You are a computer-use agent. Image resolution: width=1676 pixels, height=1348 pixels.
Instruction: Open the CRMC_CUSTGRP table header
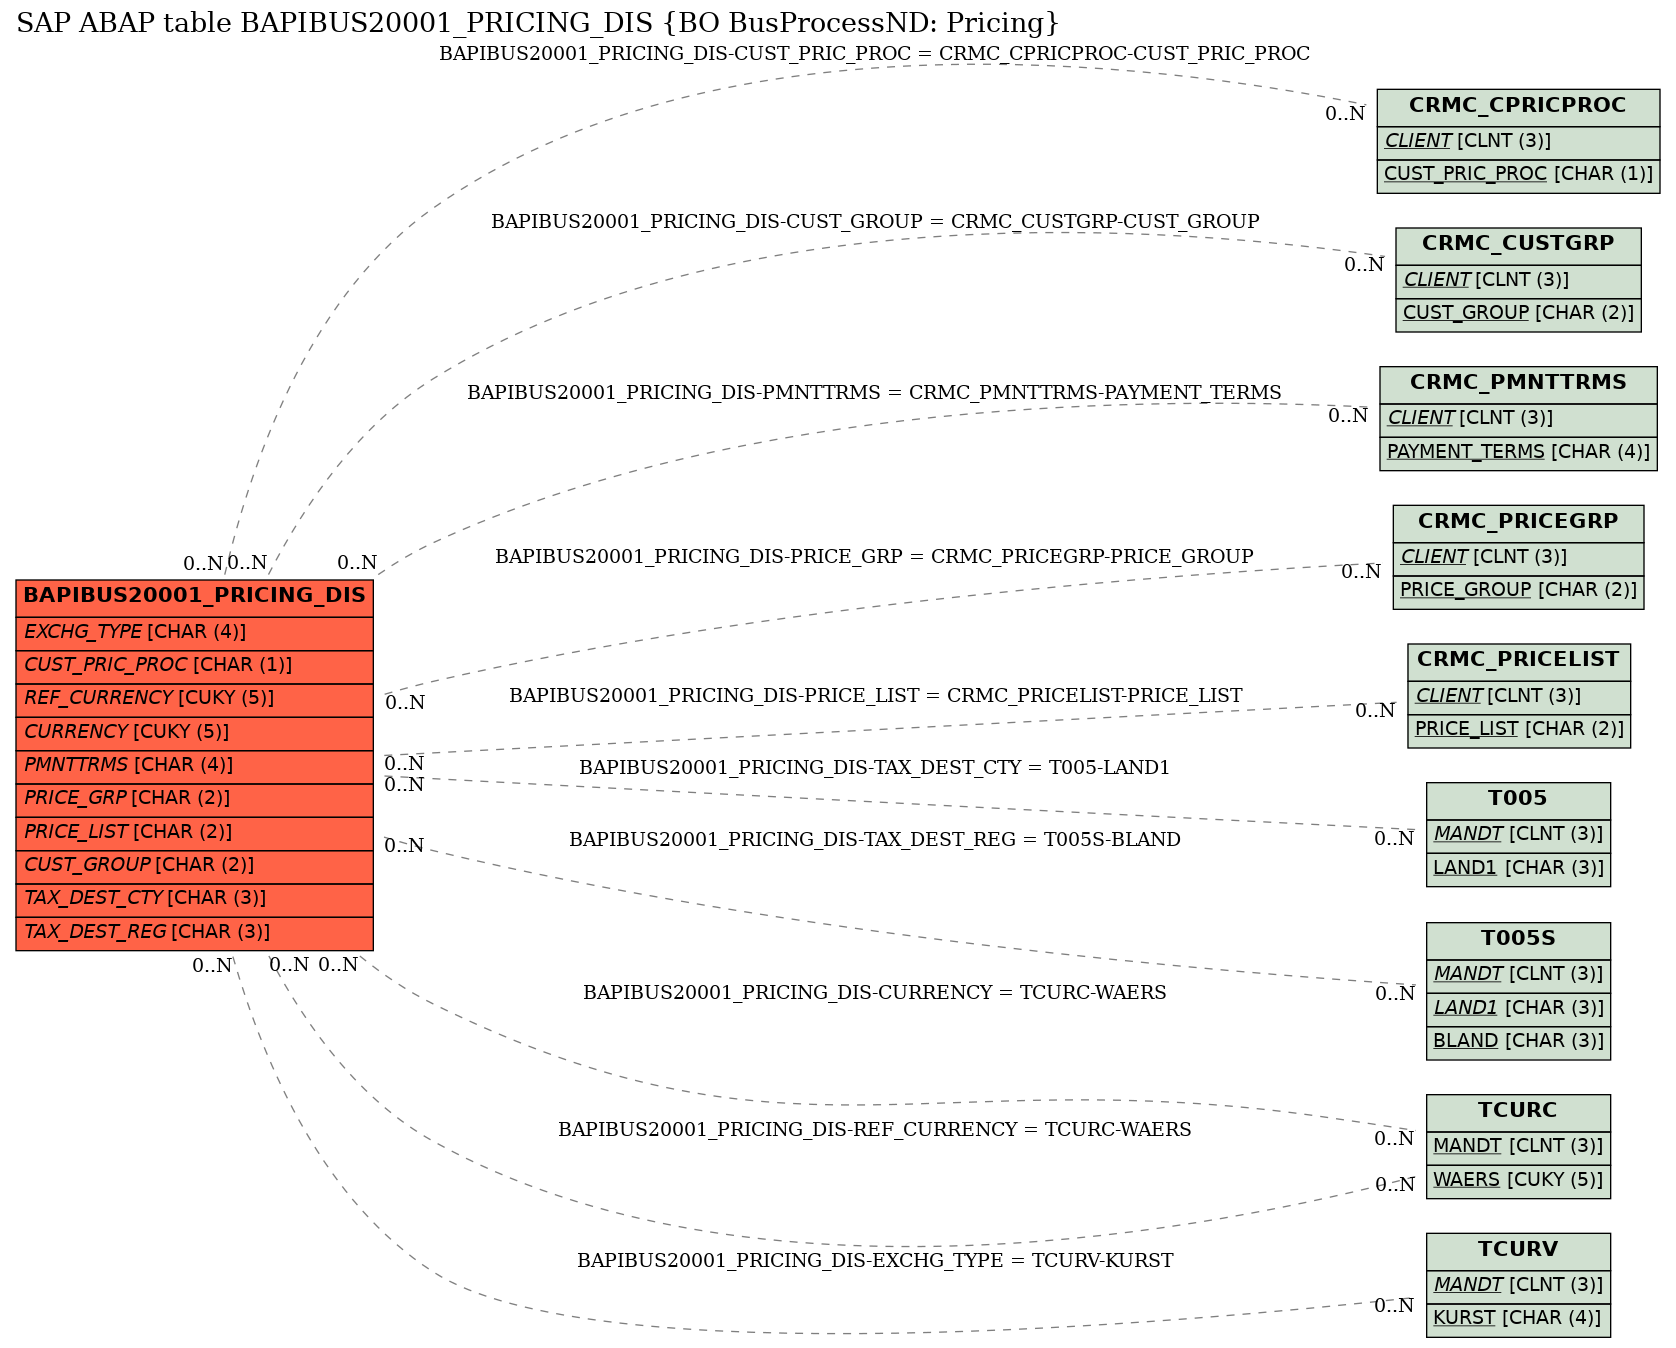1518,245
